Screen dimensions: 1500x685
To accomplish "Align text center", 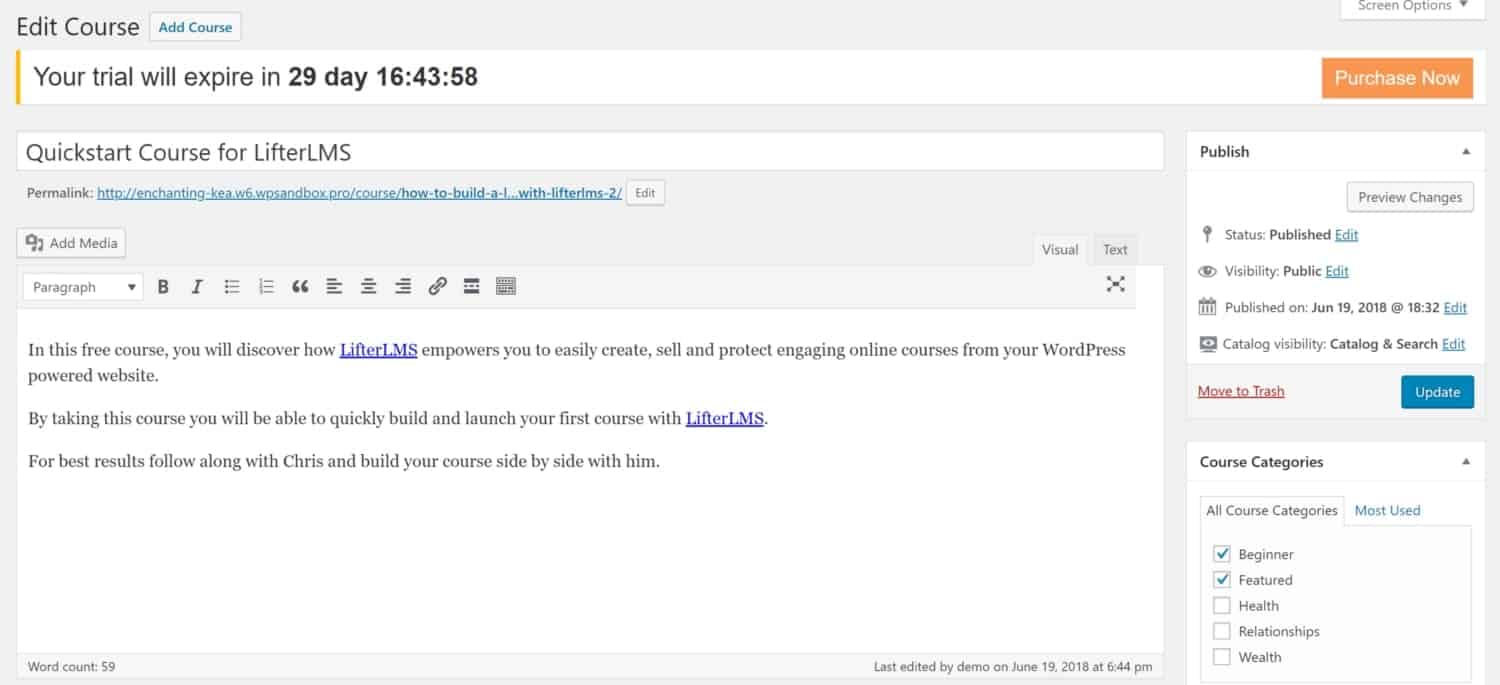I will tap(369, 287).
